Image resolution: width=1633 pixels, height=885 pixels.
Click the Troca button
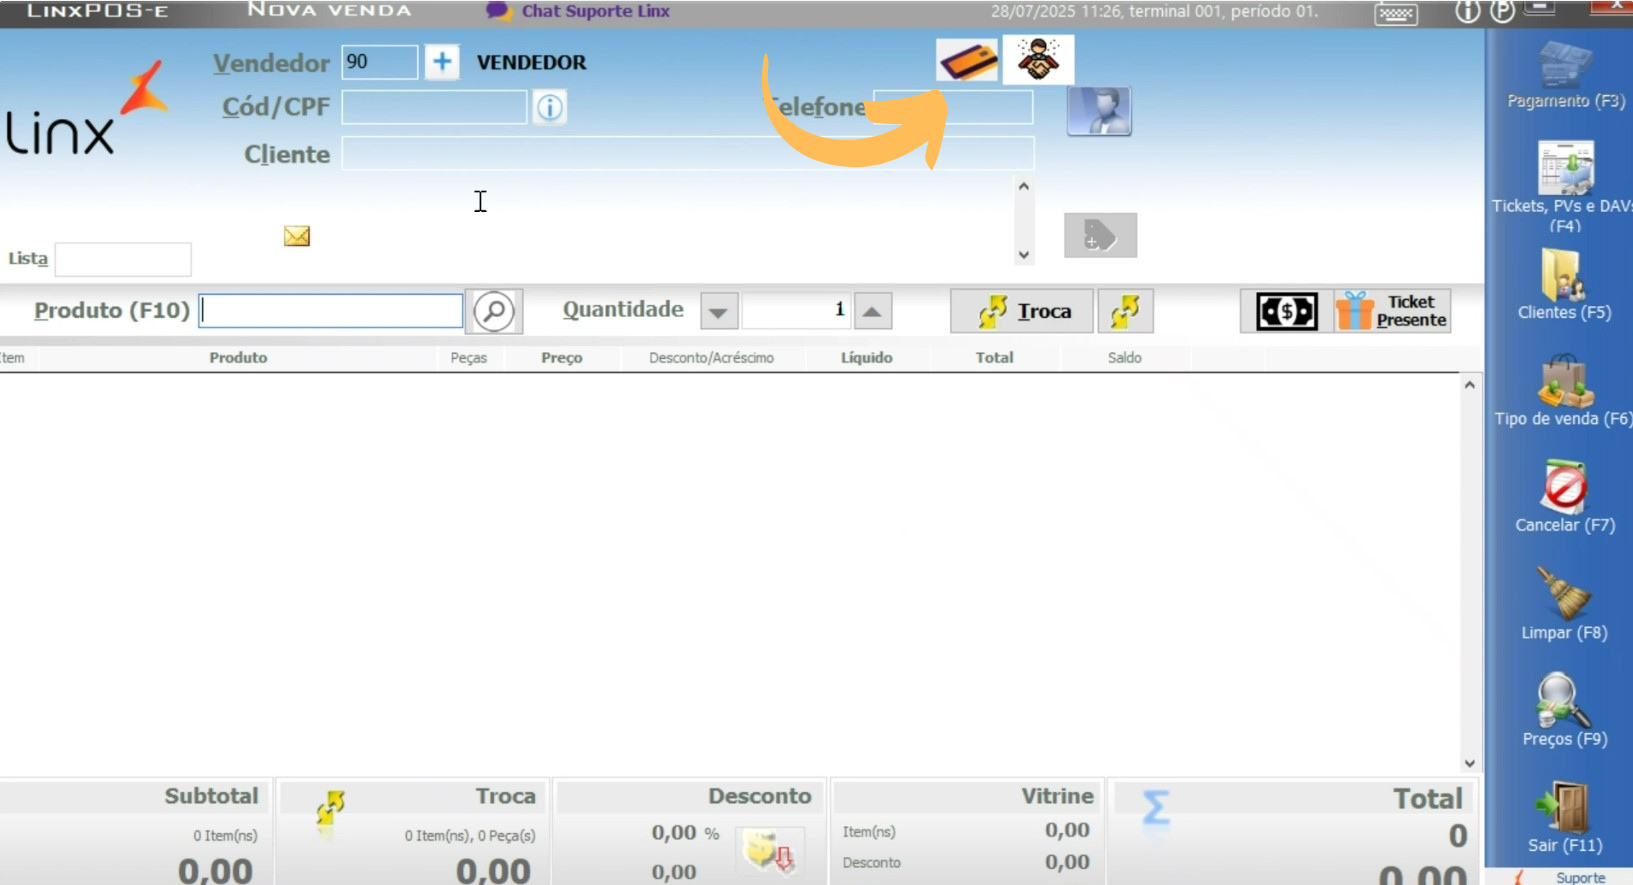[x=1022, y=311]
